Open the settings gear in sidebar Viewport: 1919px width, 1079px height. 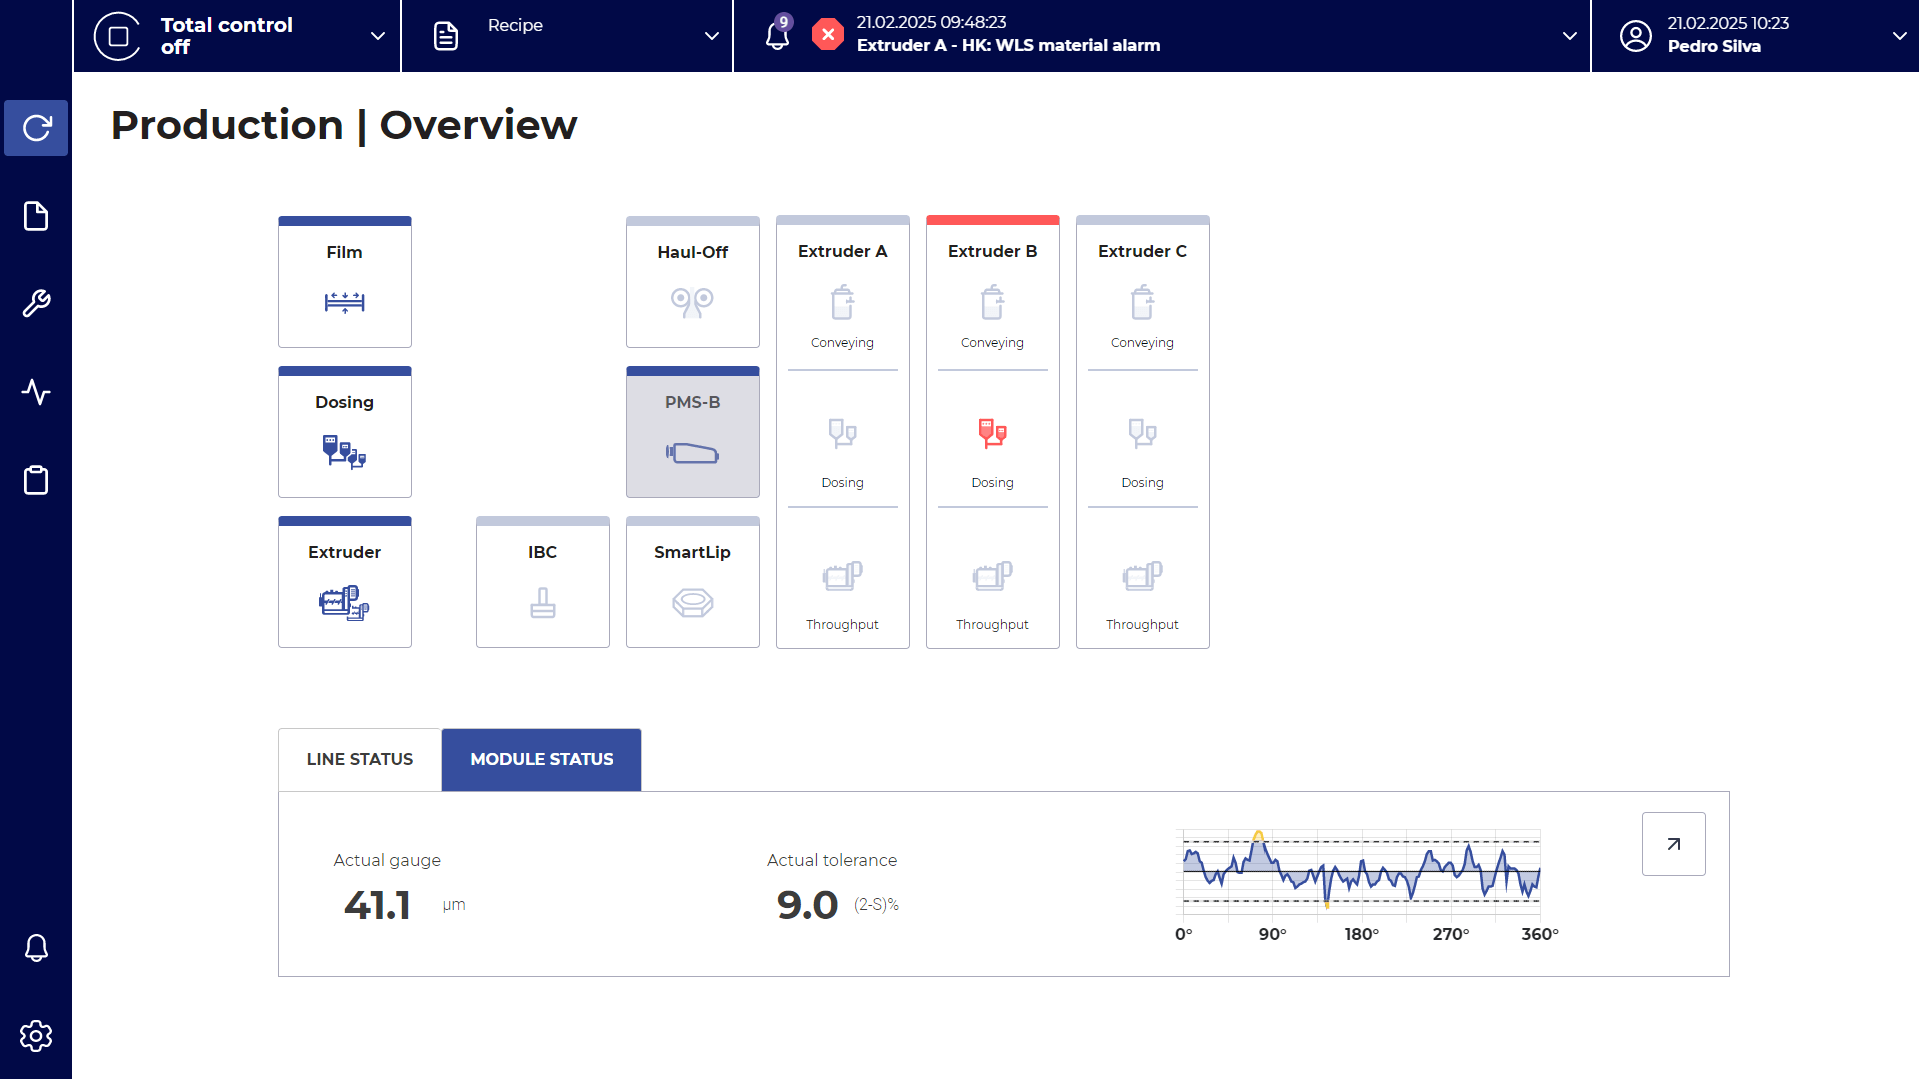pyautogui.click(x=36, y=1036)
